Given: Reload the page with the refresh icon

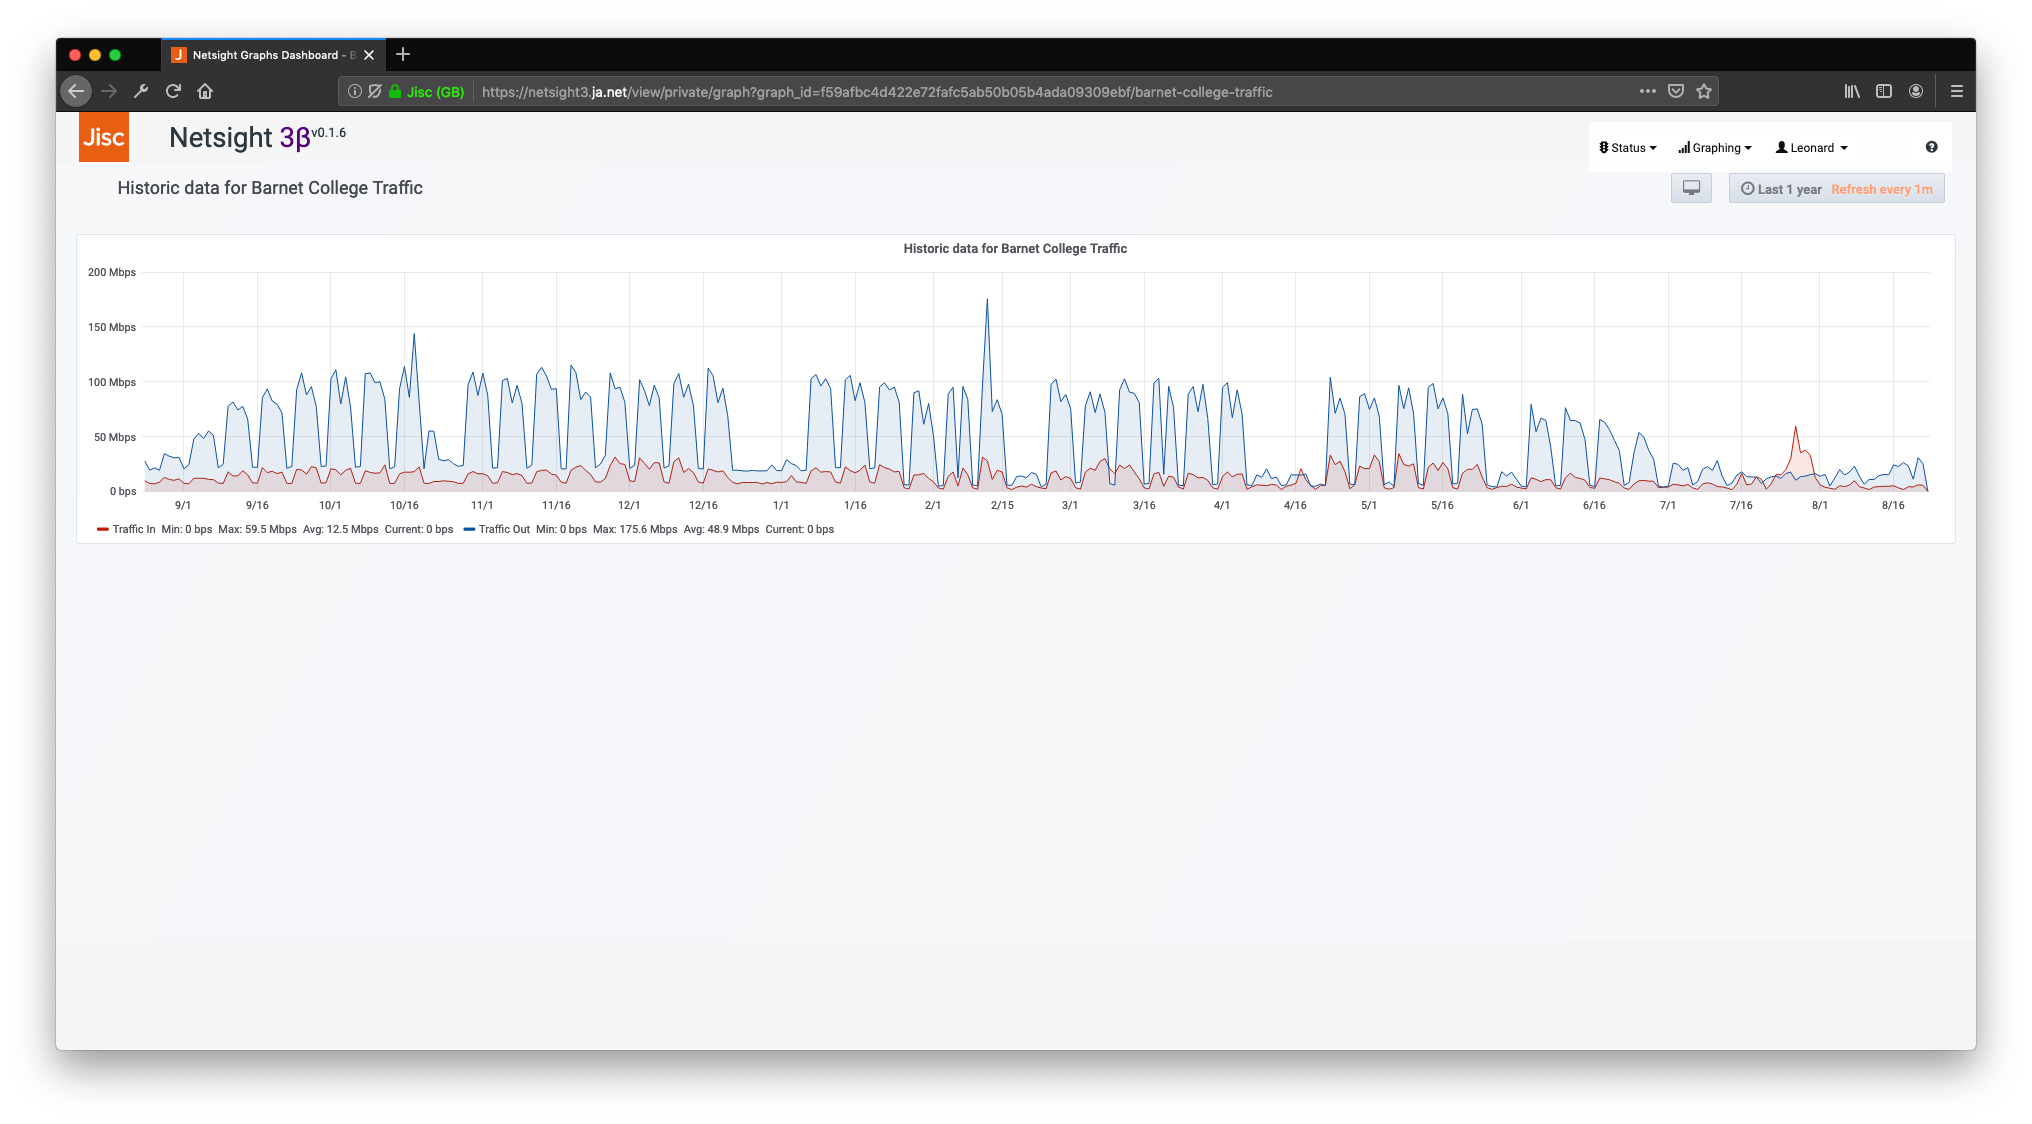Looking at the screenshot, I should pyautogui.click(x=173, y=91).
